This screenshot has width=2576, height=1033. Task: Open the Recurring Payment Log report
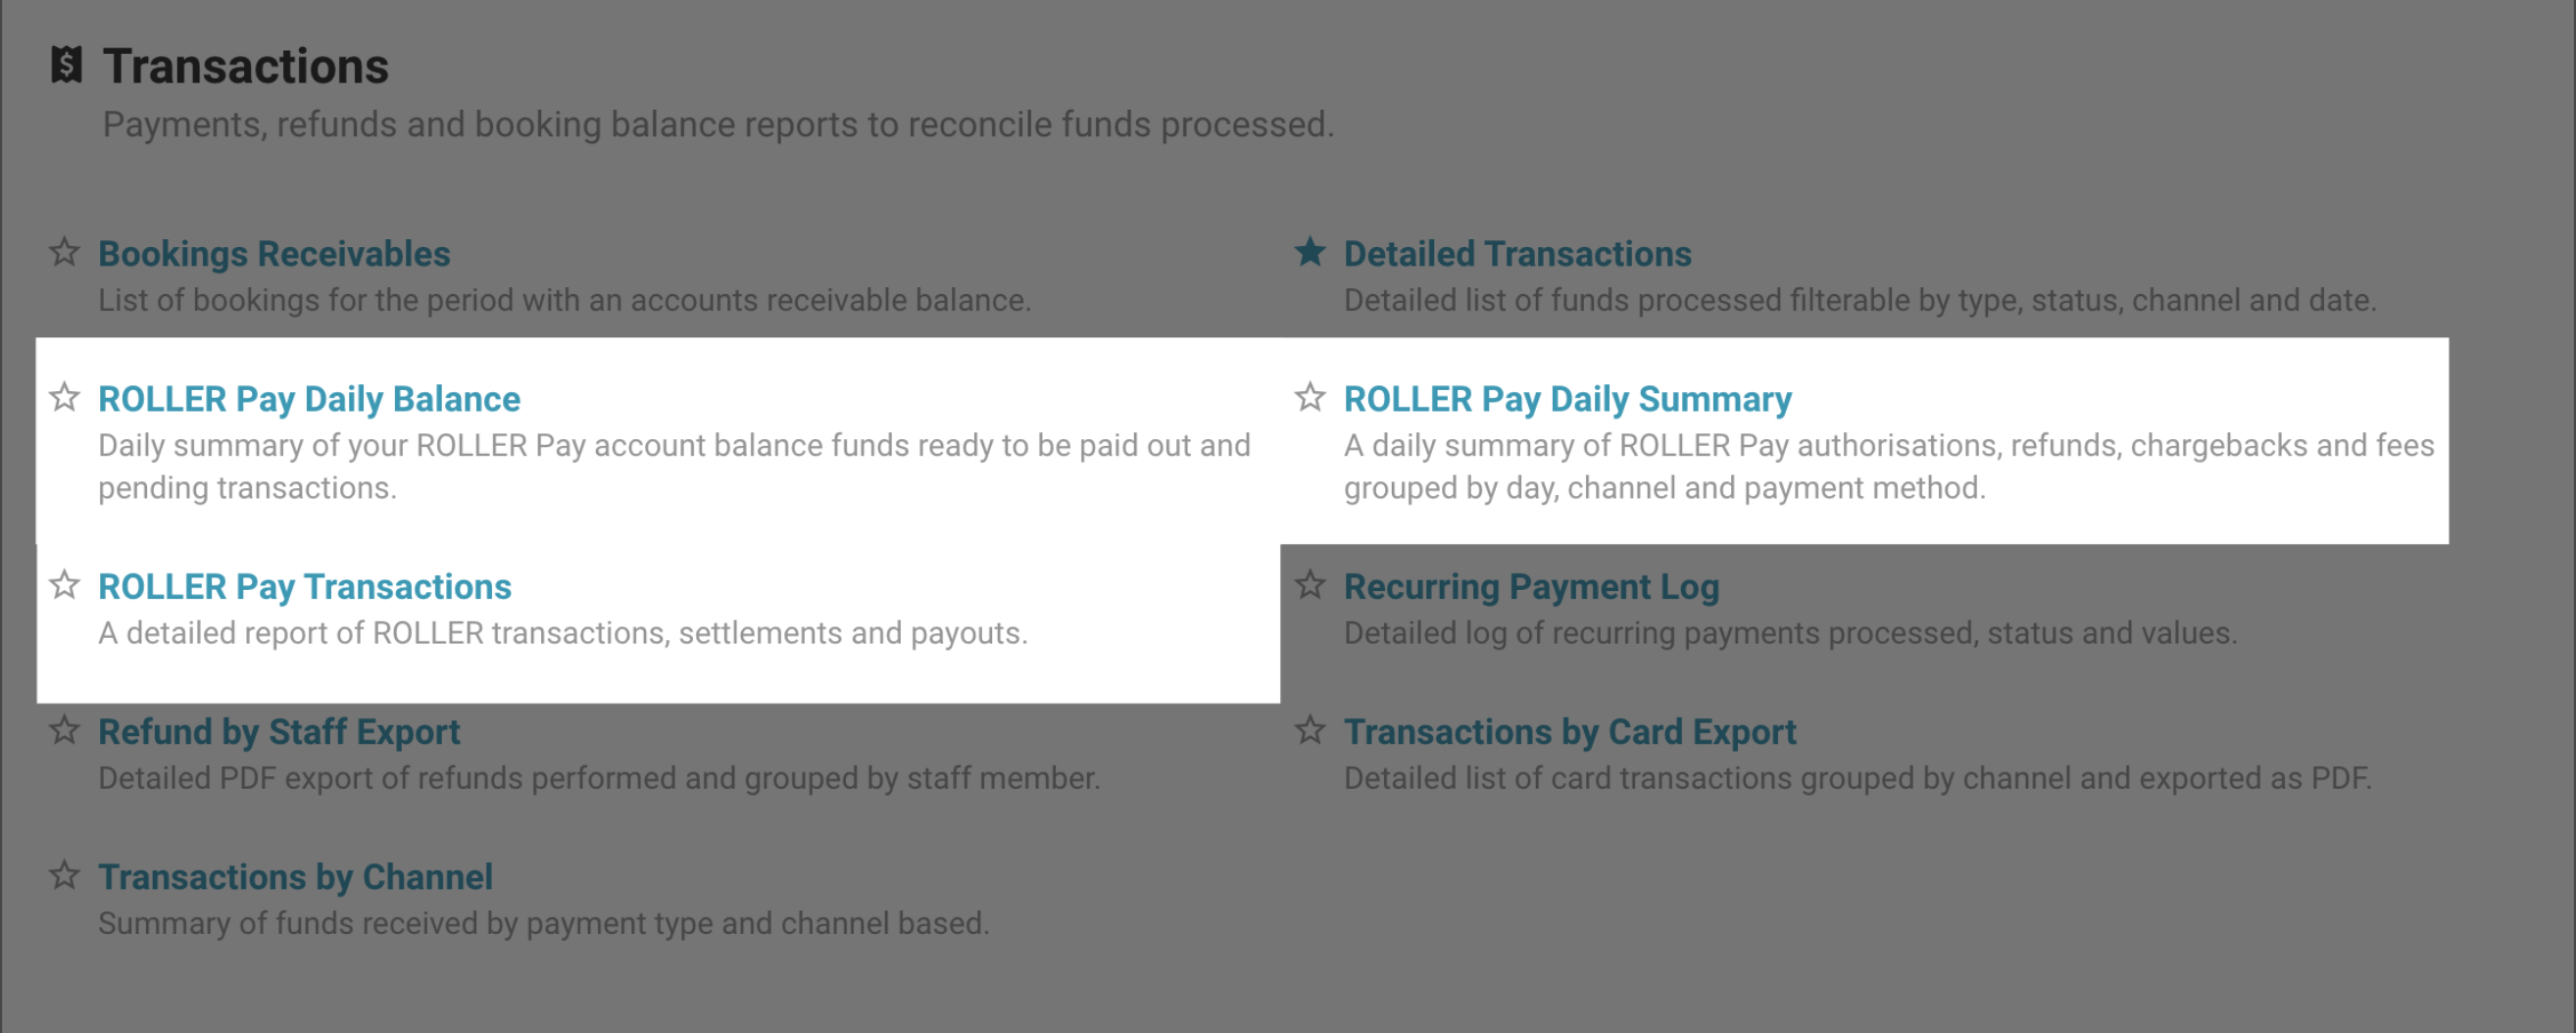1532,587
